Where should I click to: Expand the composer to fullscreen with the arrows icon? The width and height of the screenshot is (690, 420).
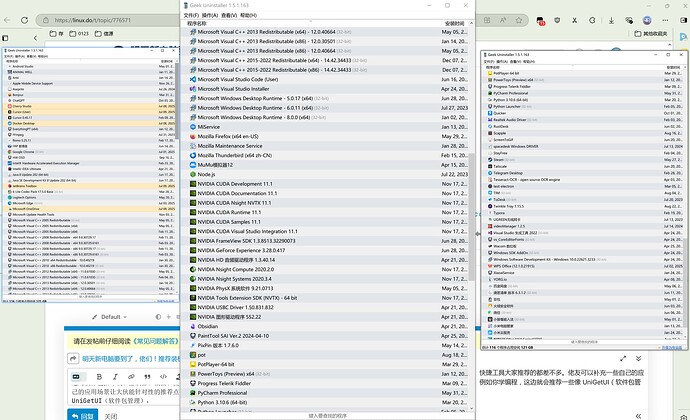coord(623,358)
